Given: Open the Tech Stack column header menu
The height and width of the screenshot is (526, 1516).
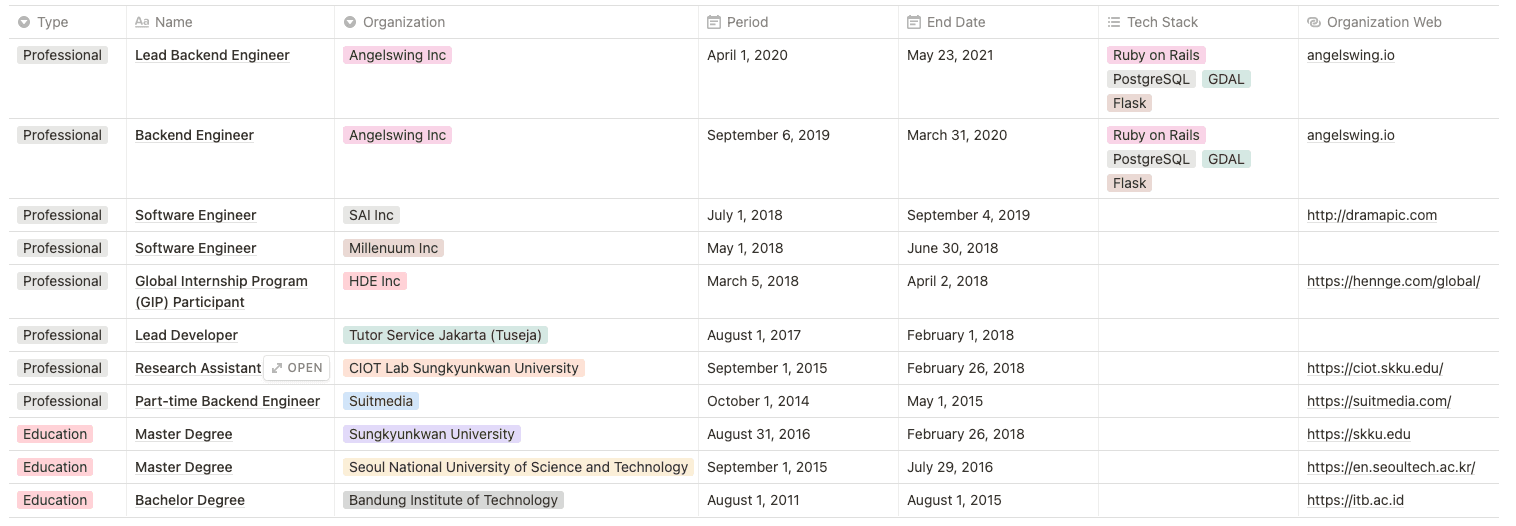Looking at the screenshot, I should [1162, 22].
